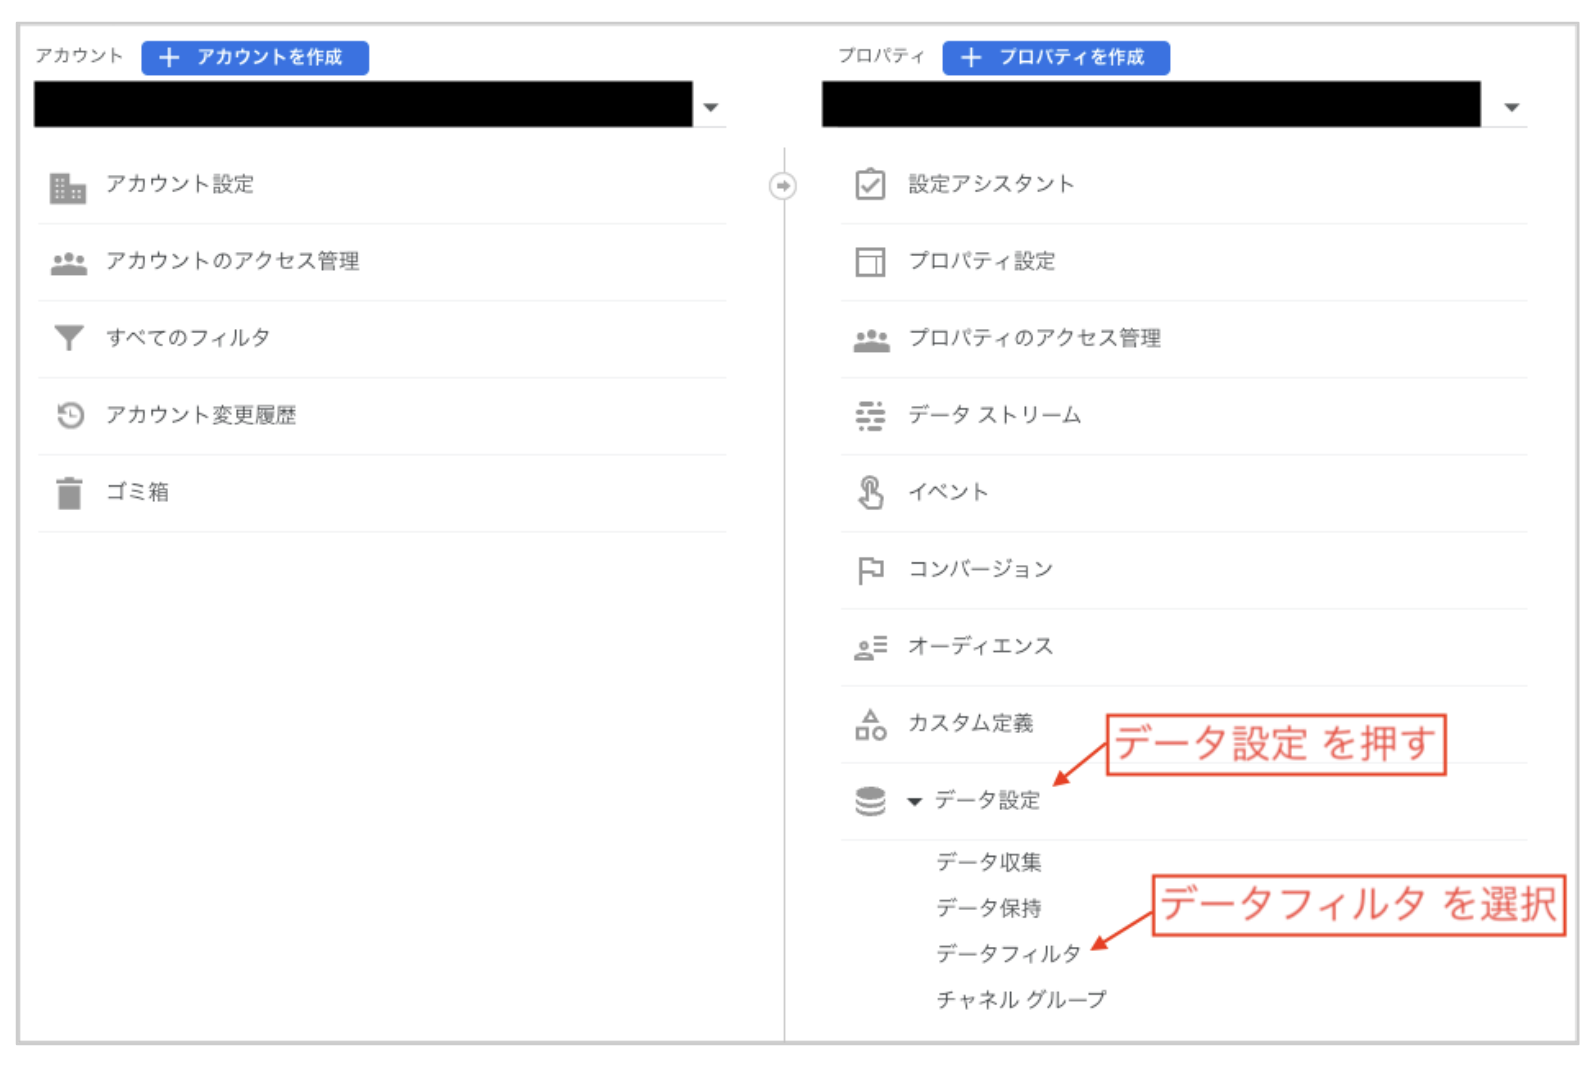Select データ収集 under データ設定
This screenshot has height=1076, width=1596.
click(989, 862)
